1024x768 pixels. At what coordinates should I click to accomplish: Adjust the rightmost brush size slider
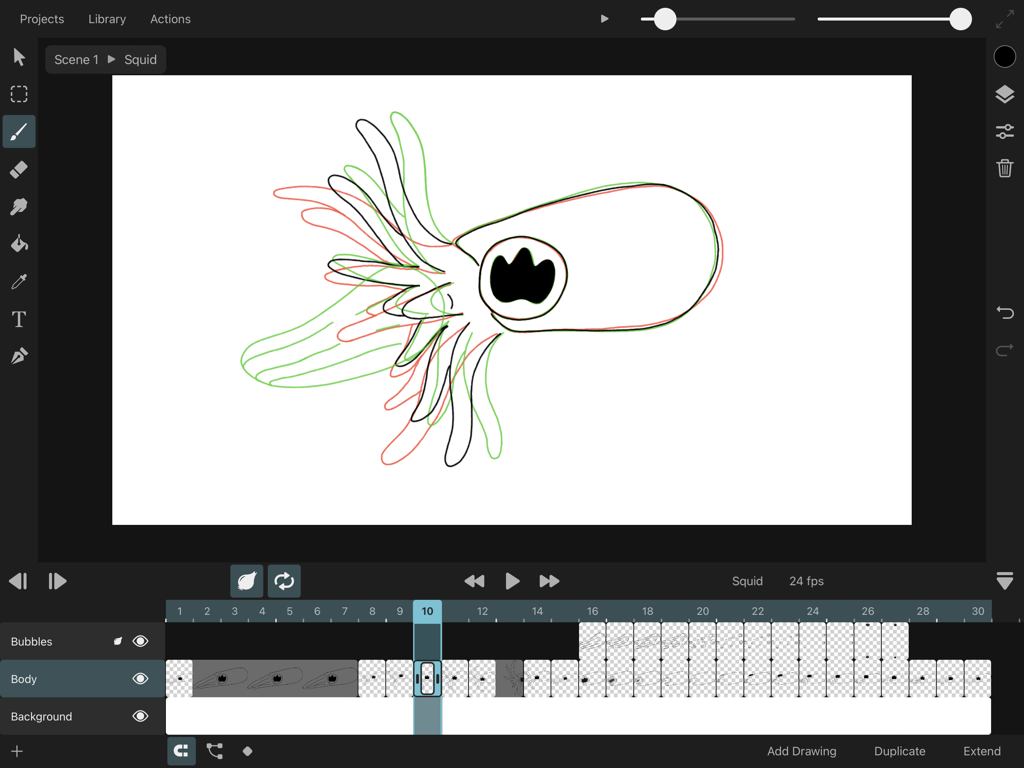[x=959, y=19]
